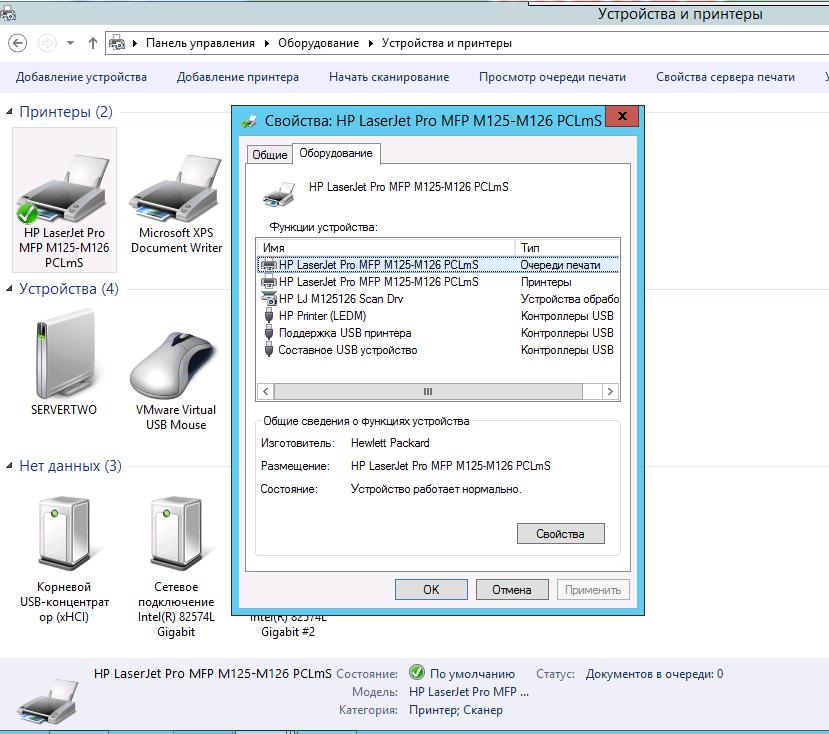Select the Intel 82574L Gigabit network adapter icon
This screenshot has height=734, width=829.
(x=176, y=535)
